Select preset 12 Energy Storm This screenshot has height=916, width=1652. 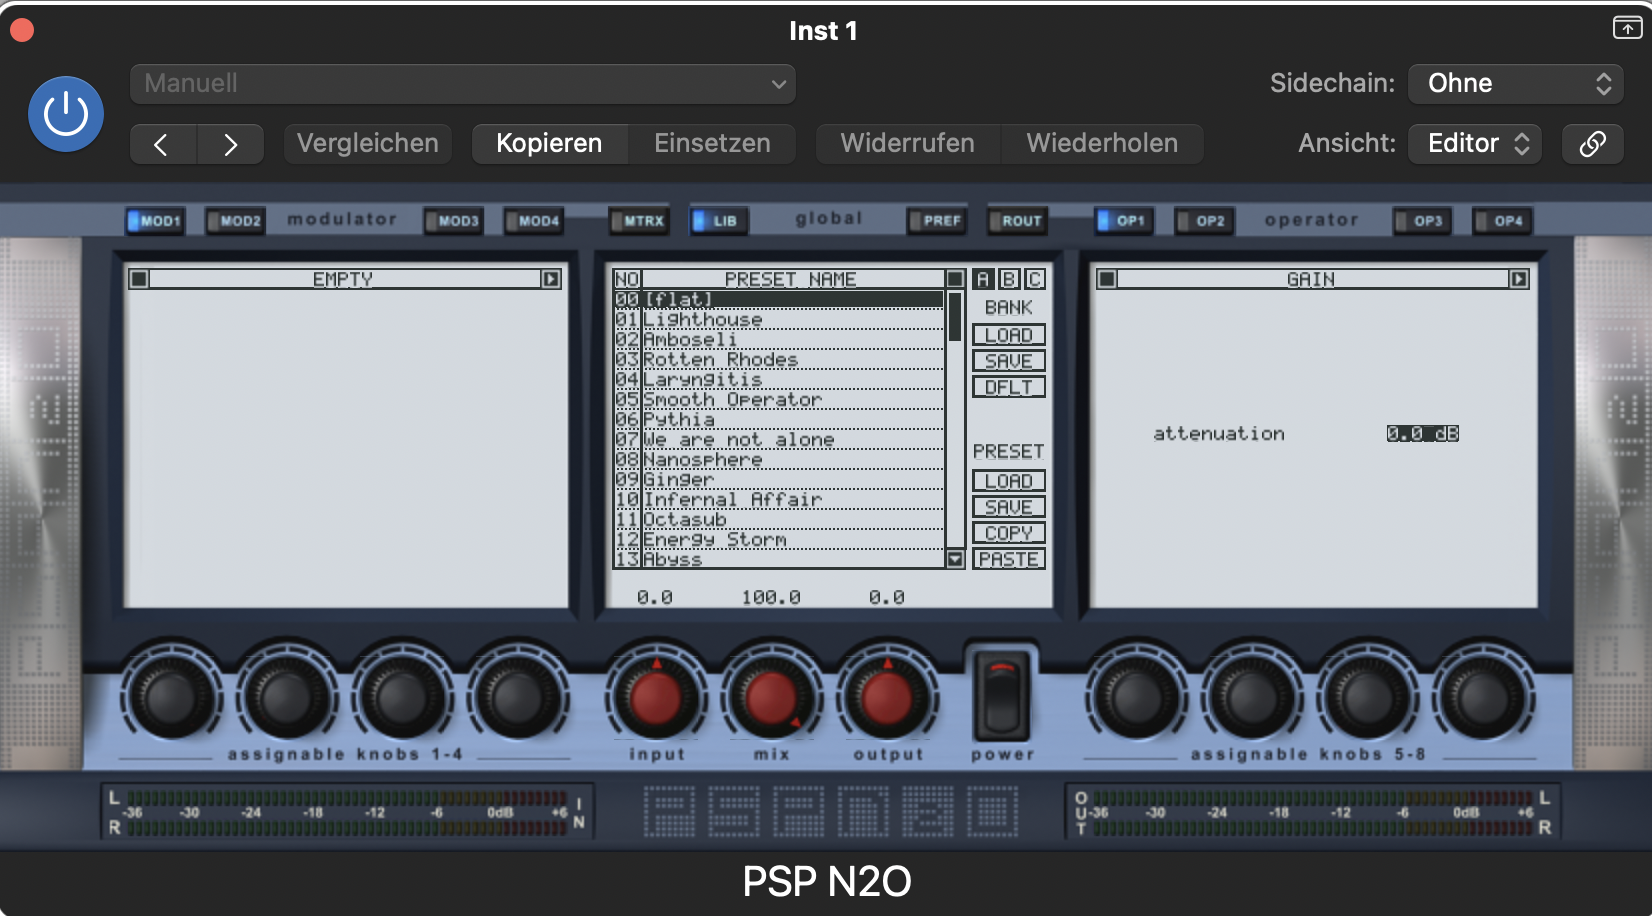779,539
